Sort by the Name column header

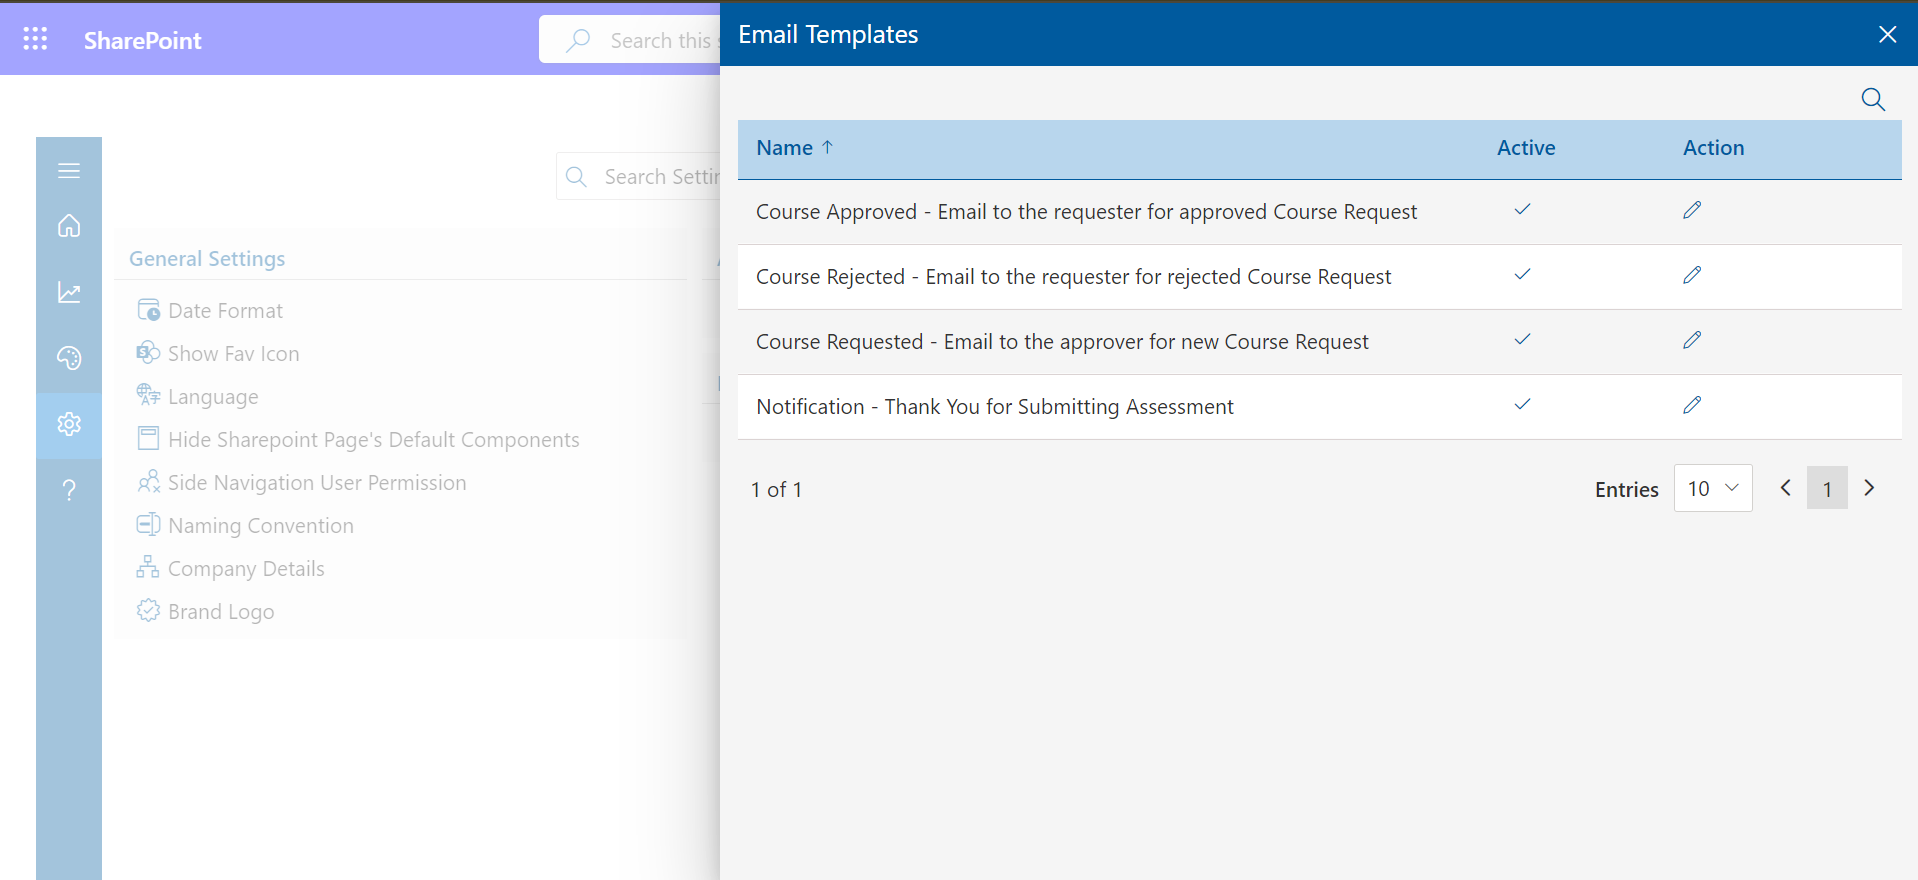(x=795, y=148)
